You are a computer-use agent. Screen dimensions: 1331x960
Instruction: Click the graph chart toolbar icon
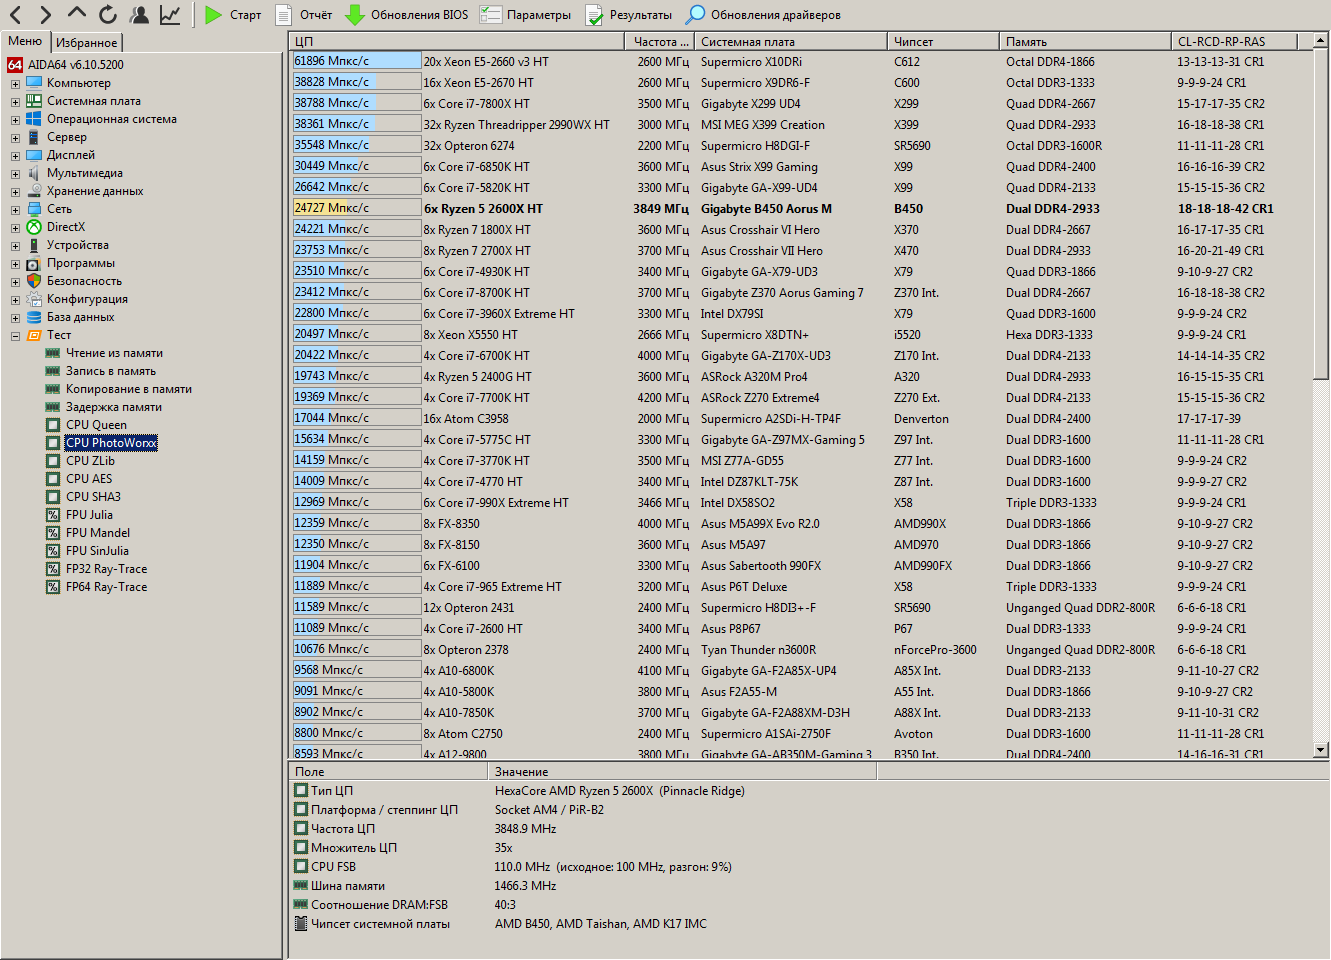170,15
